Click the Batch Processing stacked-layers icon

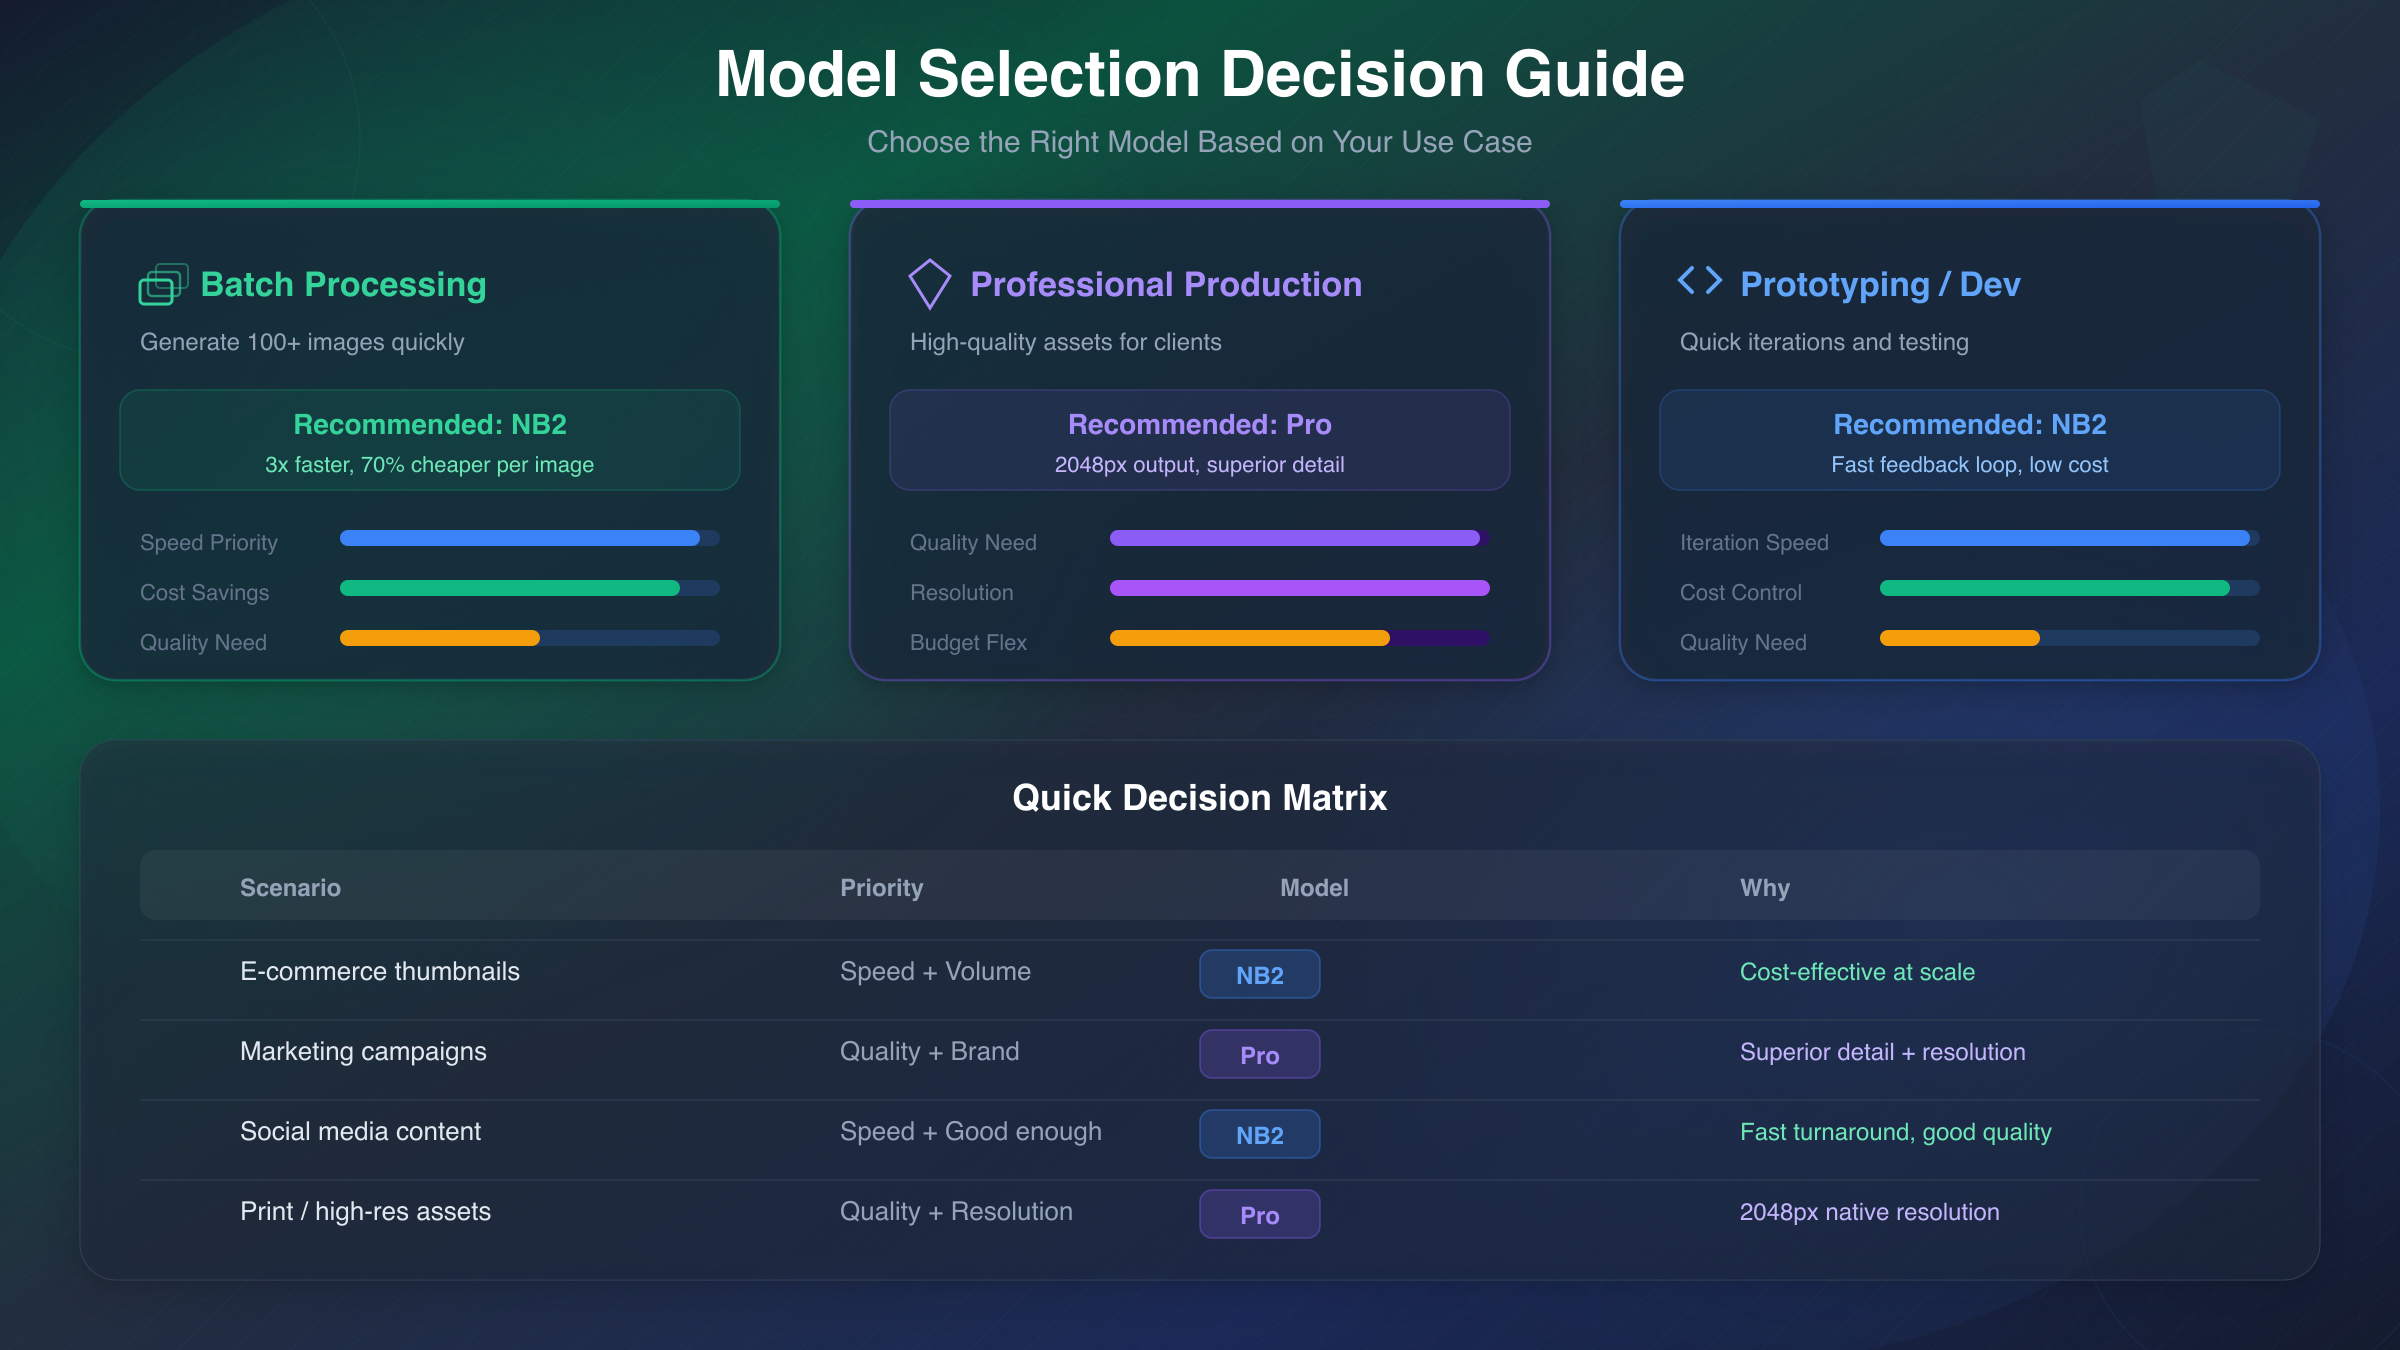pos(163,285)
